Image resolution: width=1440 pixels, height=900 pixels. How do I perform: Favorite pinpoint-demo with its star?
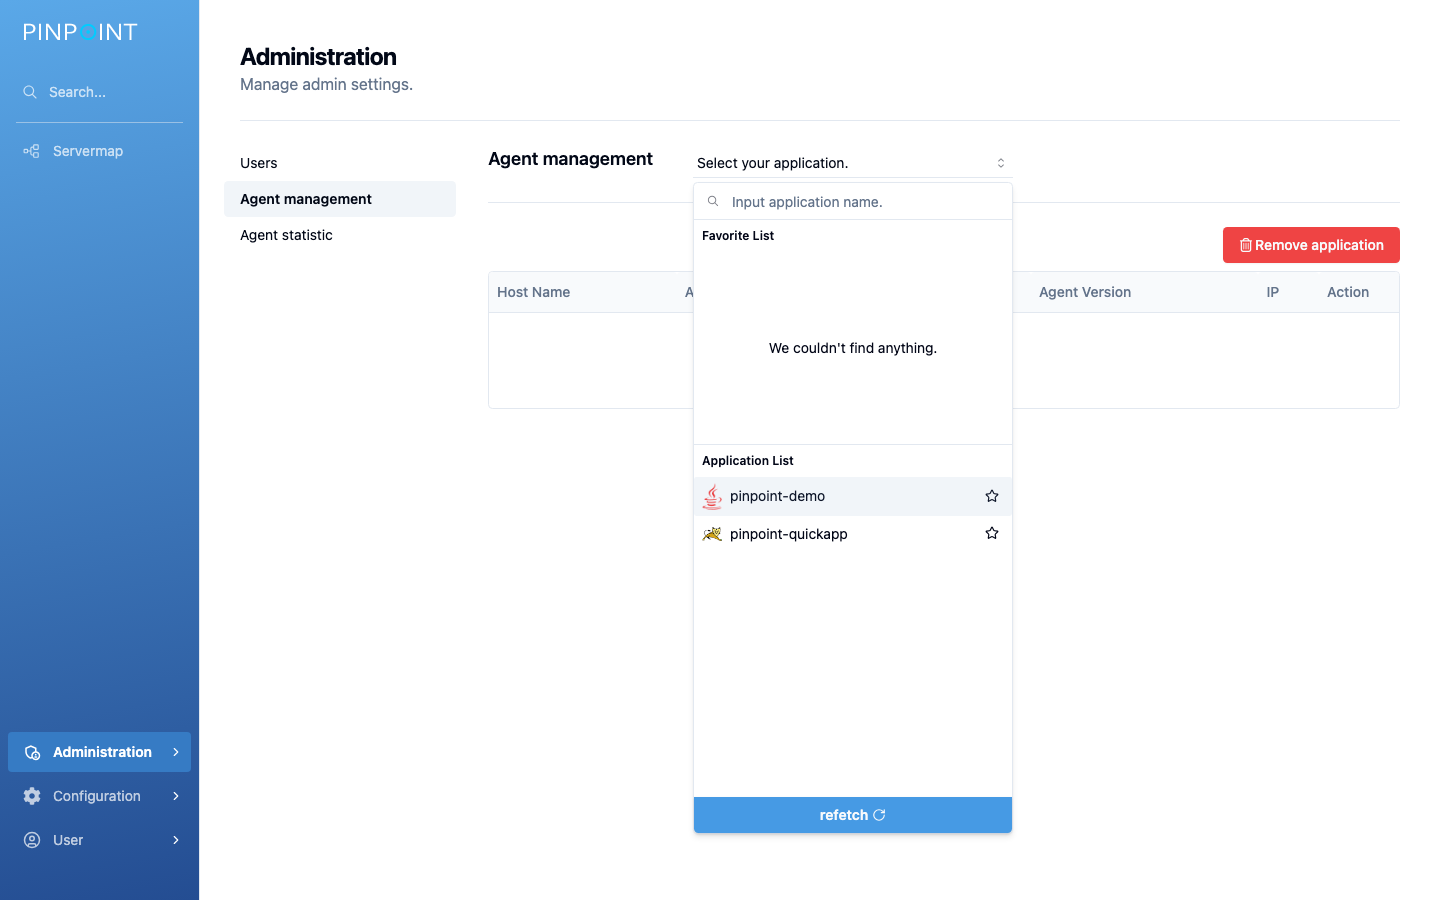click(x=992, y=496)
